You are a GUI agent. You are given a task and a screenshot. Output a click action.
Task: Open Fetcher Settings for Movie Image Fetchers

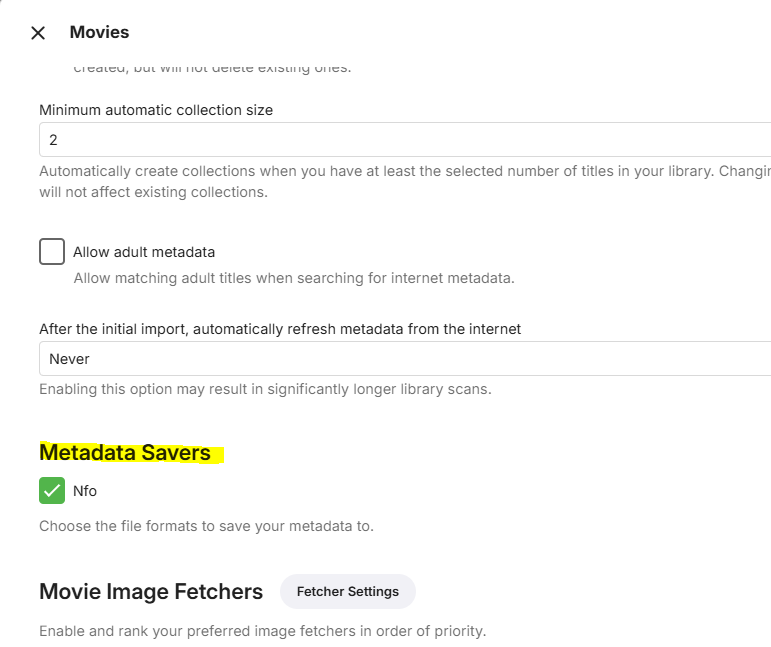tap(347, 592)
